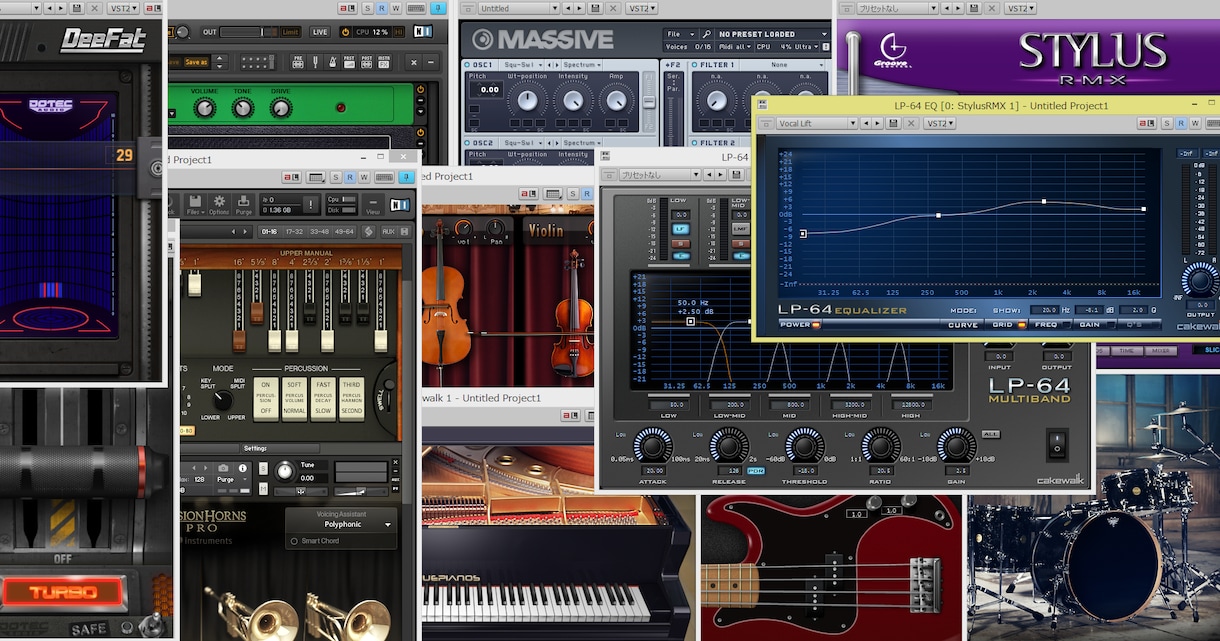
Task: Select the 49-64 tab in Kontakt
Action: click(344, 232)
